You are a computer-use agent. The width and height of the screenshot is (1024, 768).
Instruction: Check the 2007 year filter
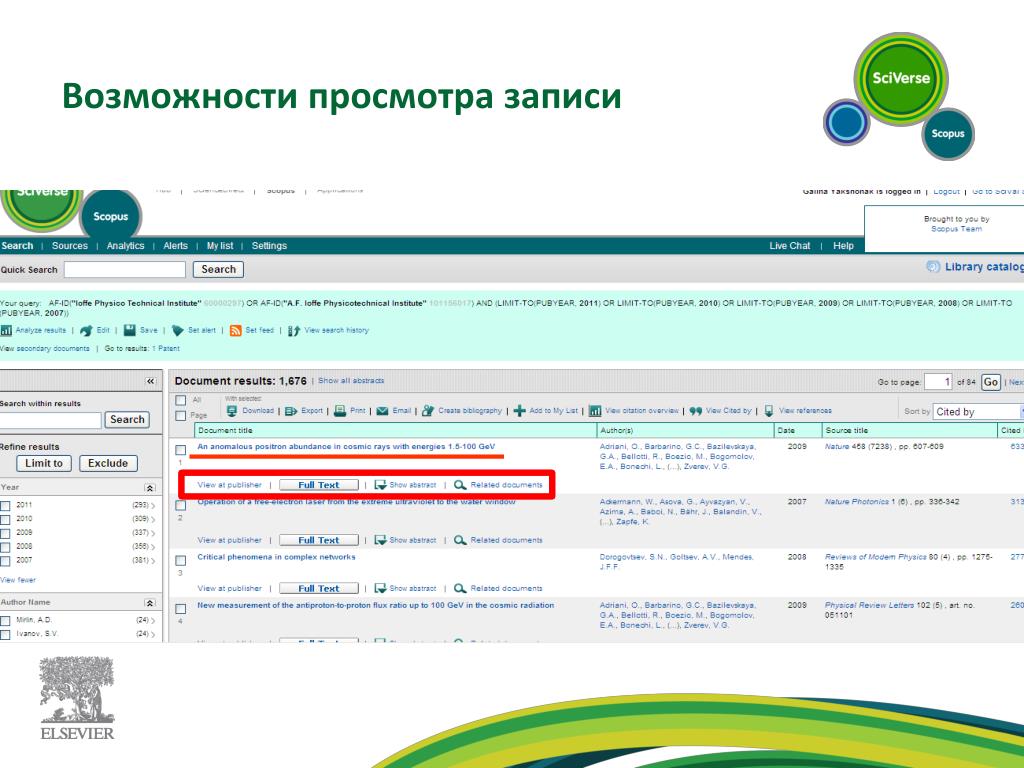pos(5,560)
